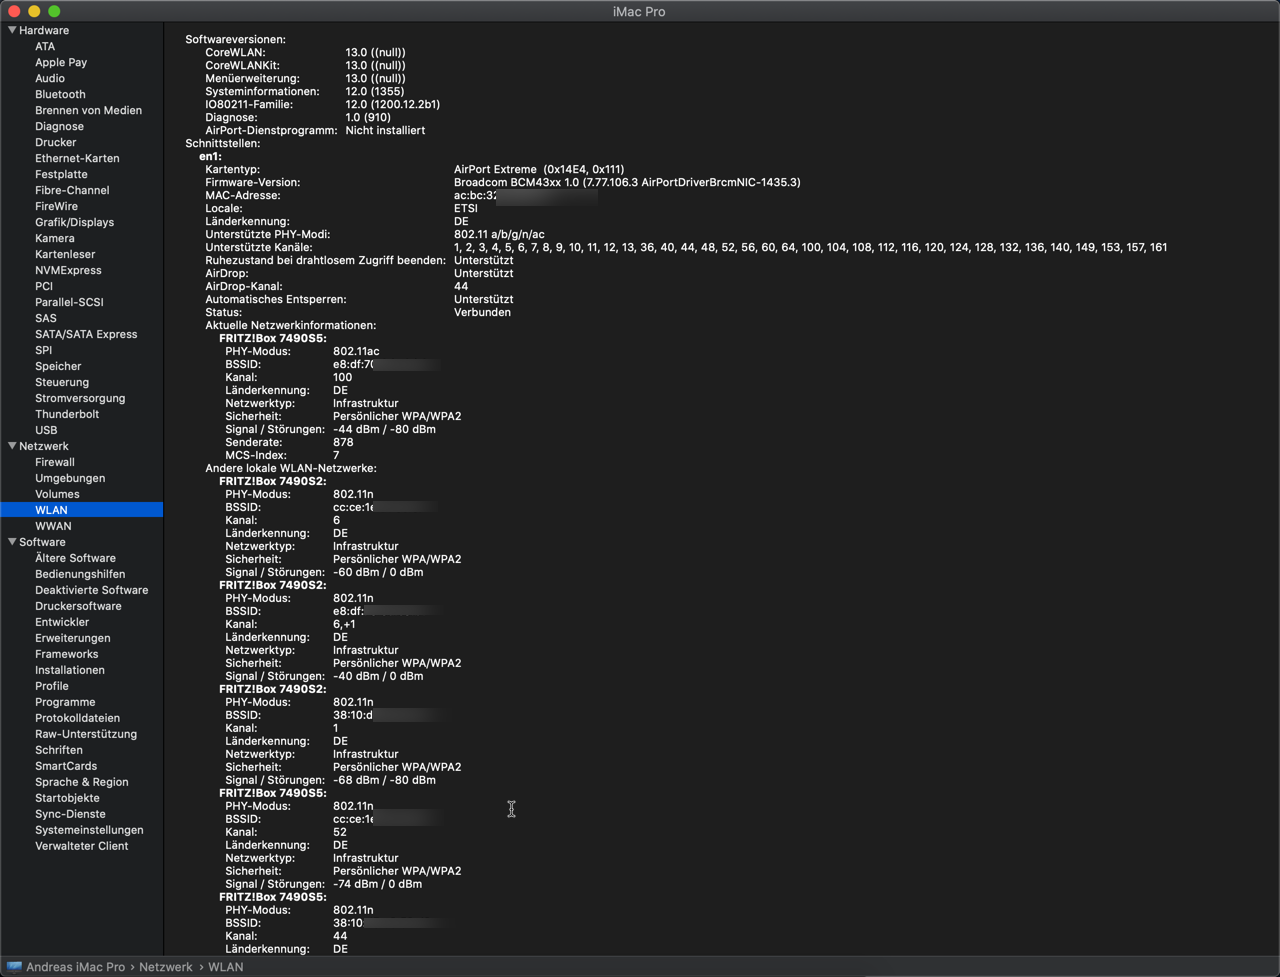The image size is (1280, 977).
Task: Select Audio under Hardware
Action: pyautogui.click(x=50, y=78)
